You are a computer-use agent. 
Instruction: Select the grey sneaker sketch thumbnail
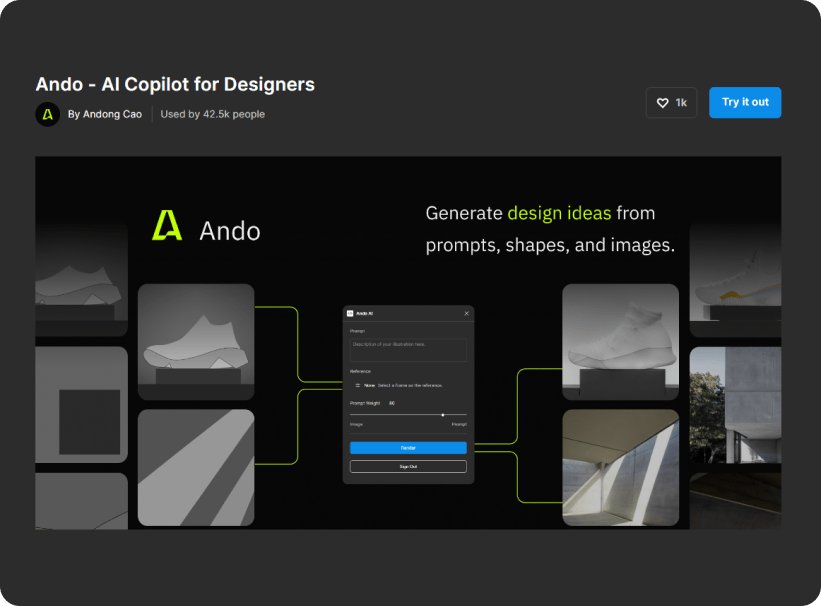pos(196,342)
